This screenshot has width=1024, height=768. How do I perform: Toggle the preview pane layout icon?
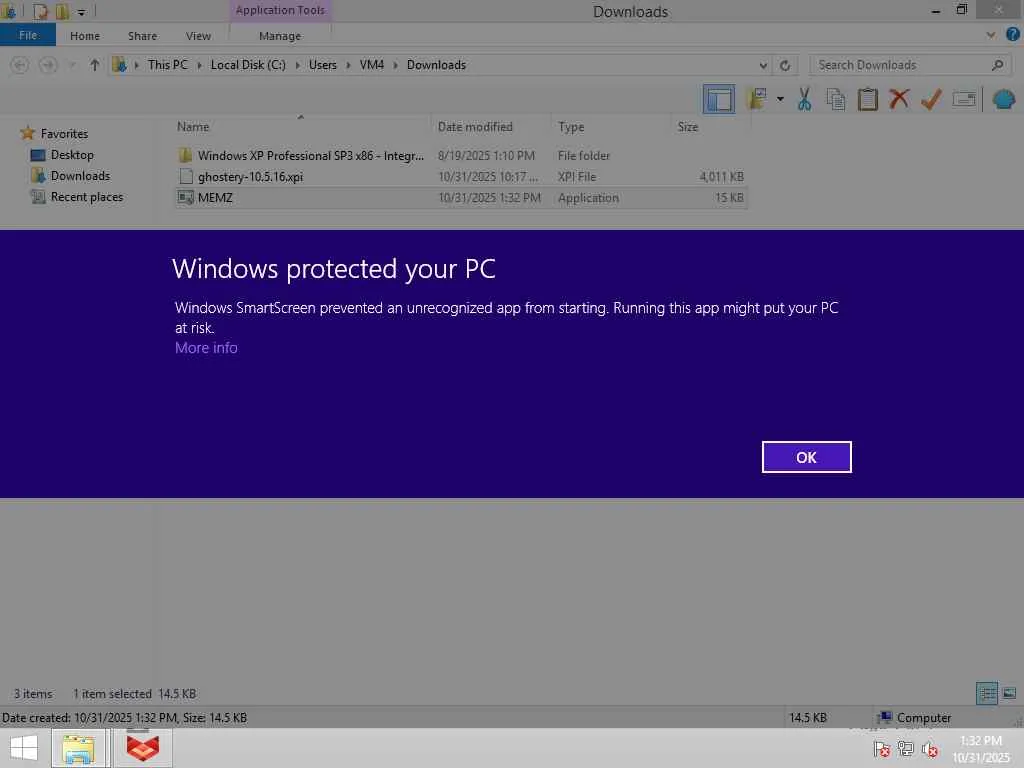coord(718,99)
